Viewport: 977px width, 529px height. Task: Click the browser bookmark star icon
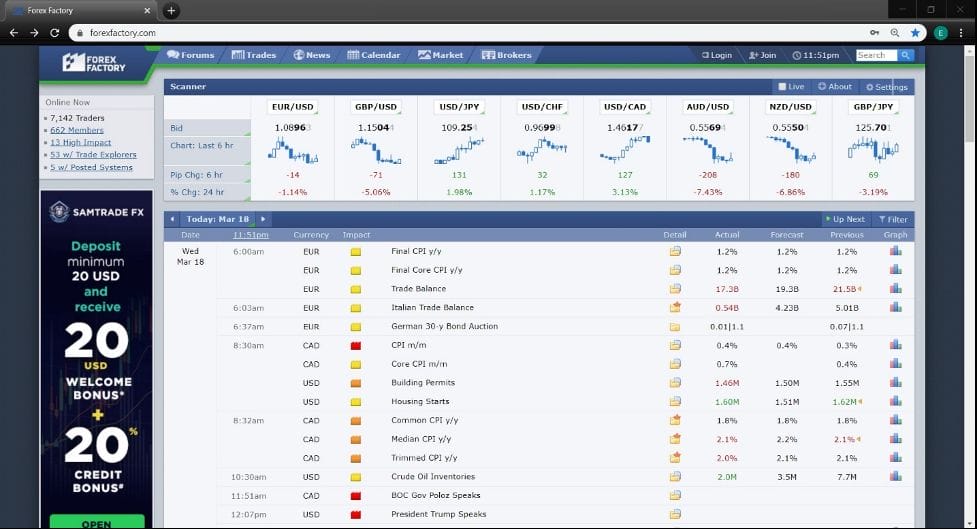[x=916, y=33]
